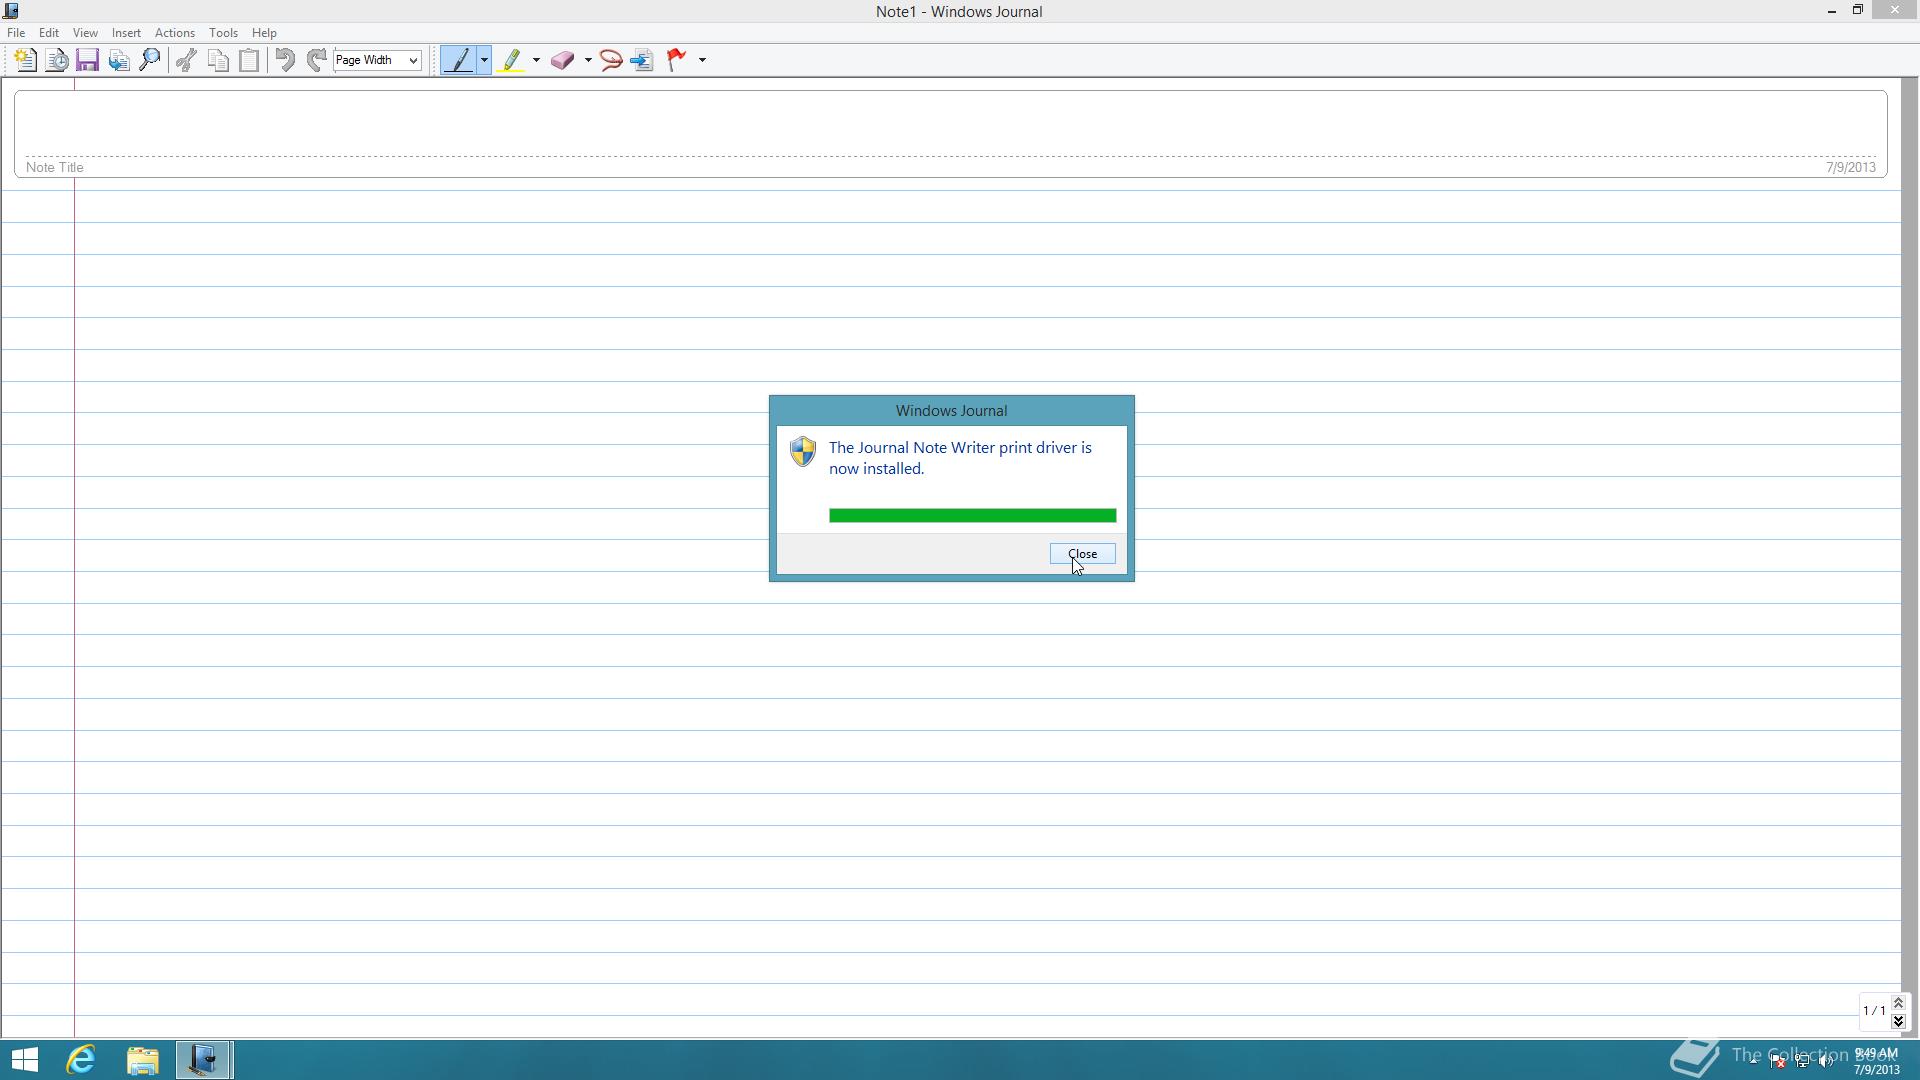Viewport: 1920px width, 1080px height.
Task: Go to the previous page arrow
Action: (x=1898, y=1003)
